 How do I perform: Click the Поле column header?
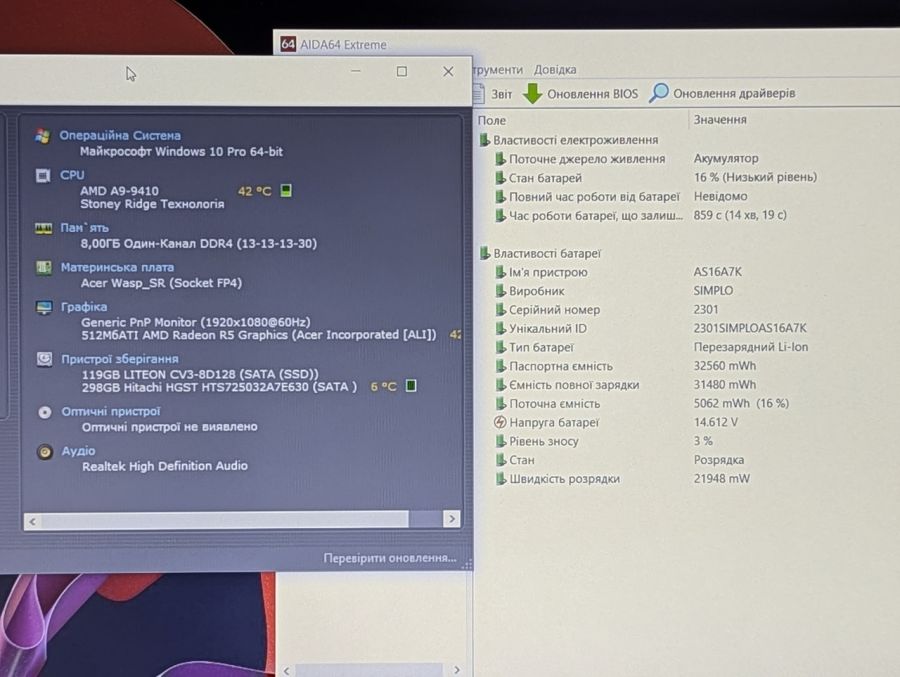492,121
